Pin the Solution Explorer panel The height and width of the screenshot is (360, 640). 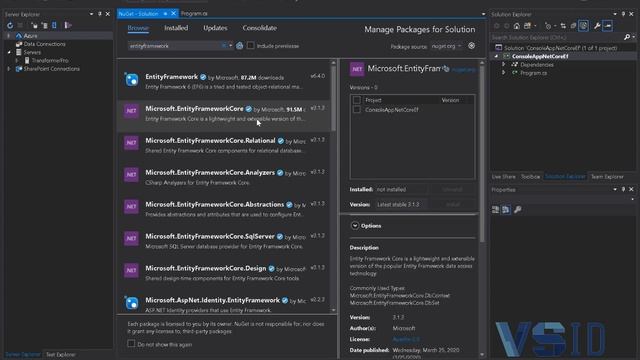[x=623, y=14]
